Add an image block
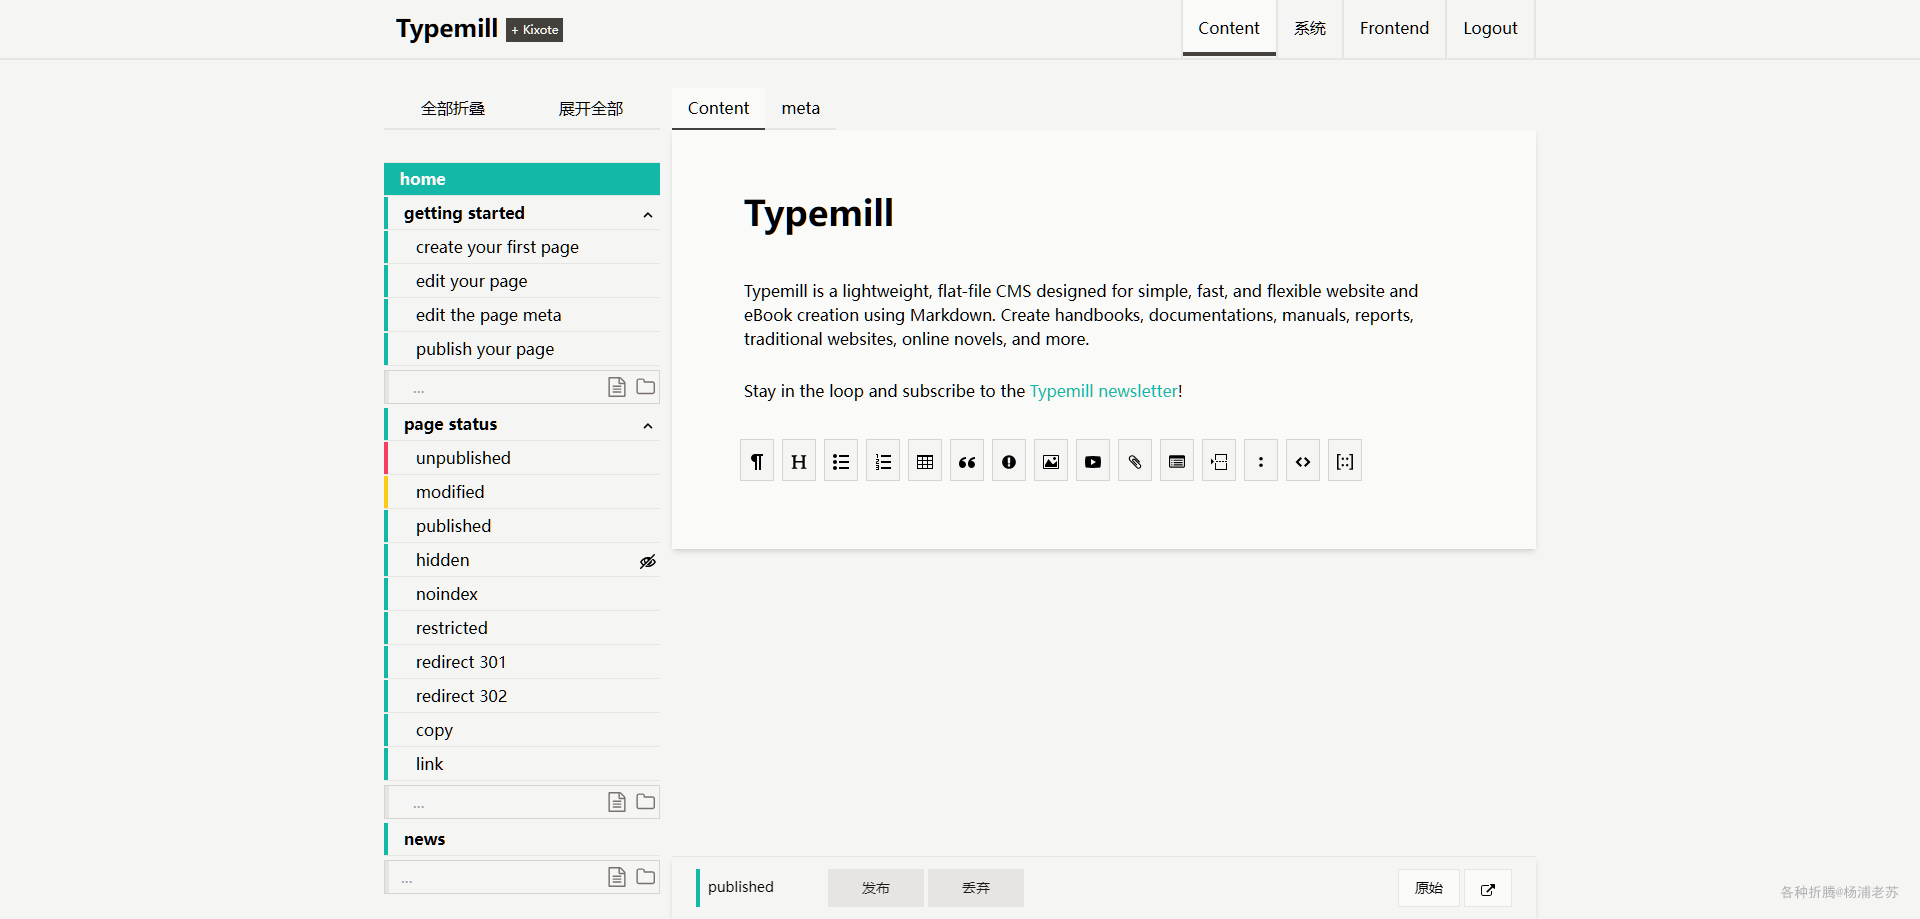Image resolution: width=1920 pixels, height=919 pixels. point(1051,461)
